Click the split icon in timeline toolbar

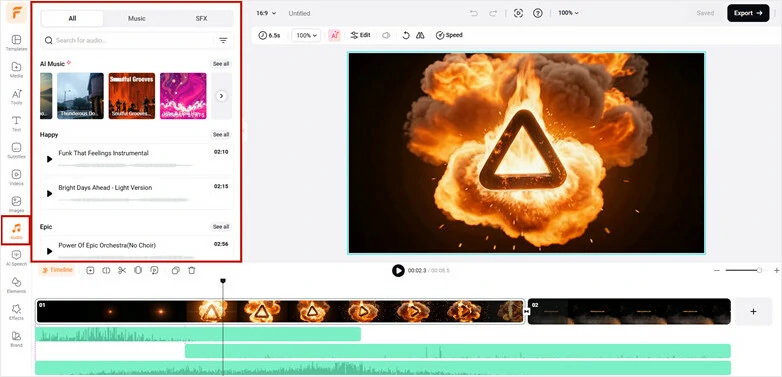[106, 270]
